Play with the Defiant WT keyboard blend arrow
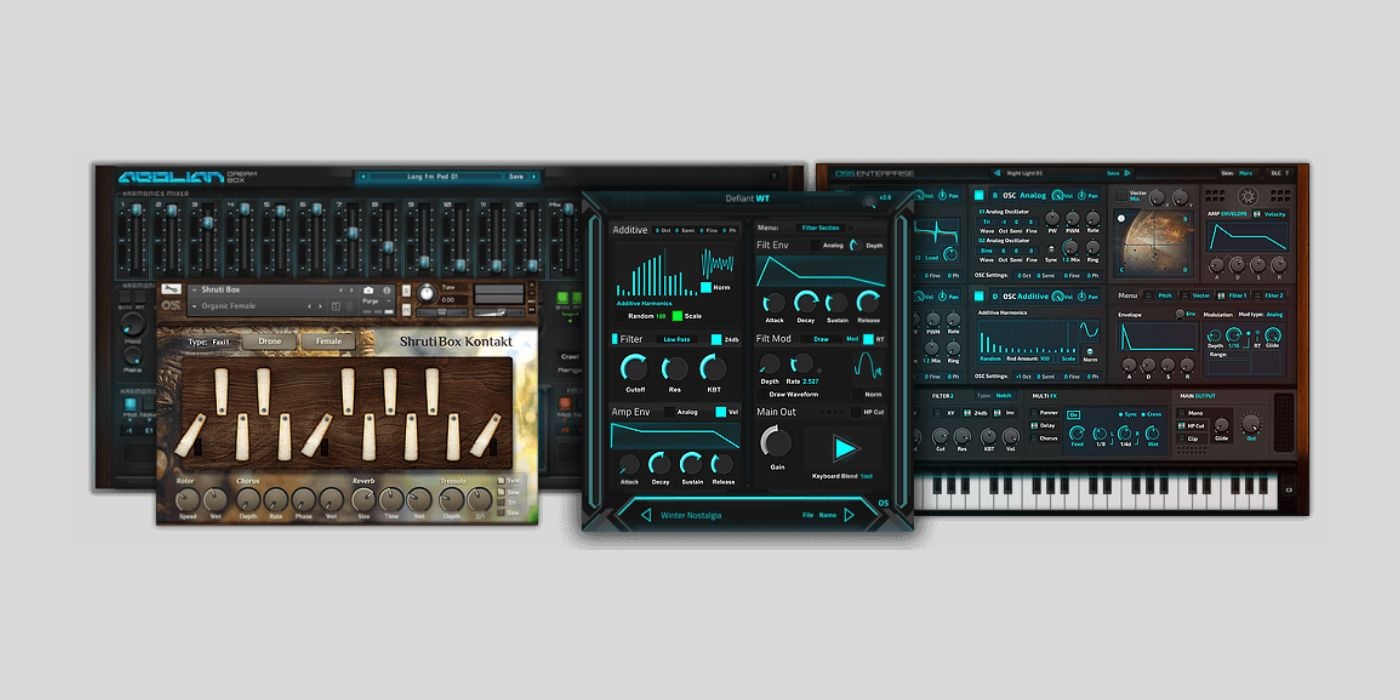Screen dimensions: 1400x700 846,448
